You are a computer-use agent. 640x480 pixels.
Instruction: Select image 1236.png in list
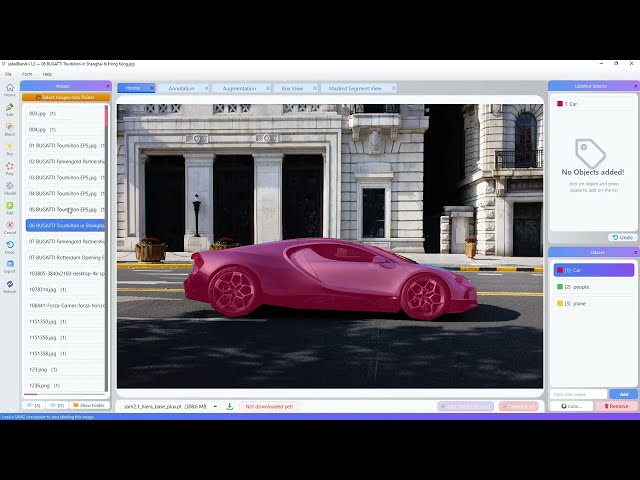click(x=65, y=385)
